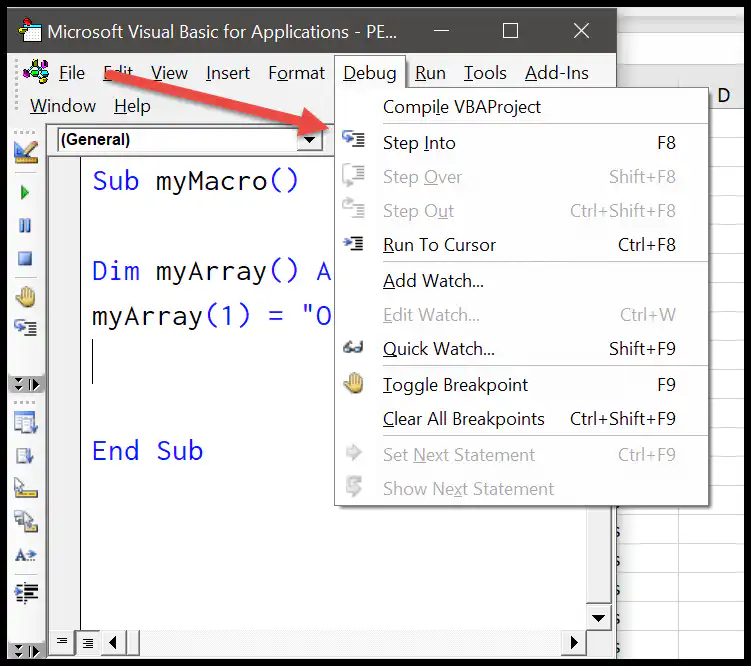Image resolution: width=751 pixels, height=666 pixels.
Task: Open the Insert menu
Action: pyautogui.click(x=228, y=73)
